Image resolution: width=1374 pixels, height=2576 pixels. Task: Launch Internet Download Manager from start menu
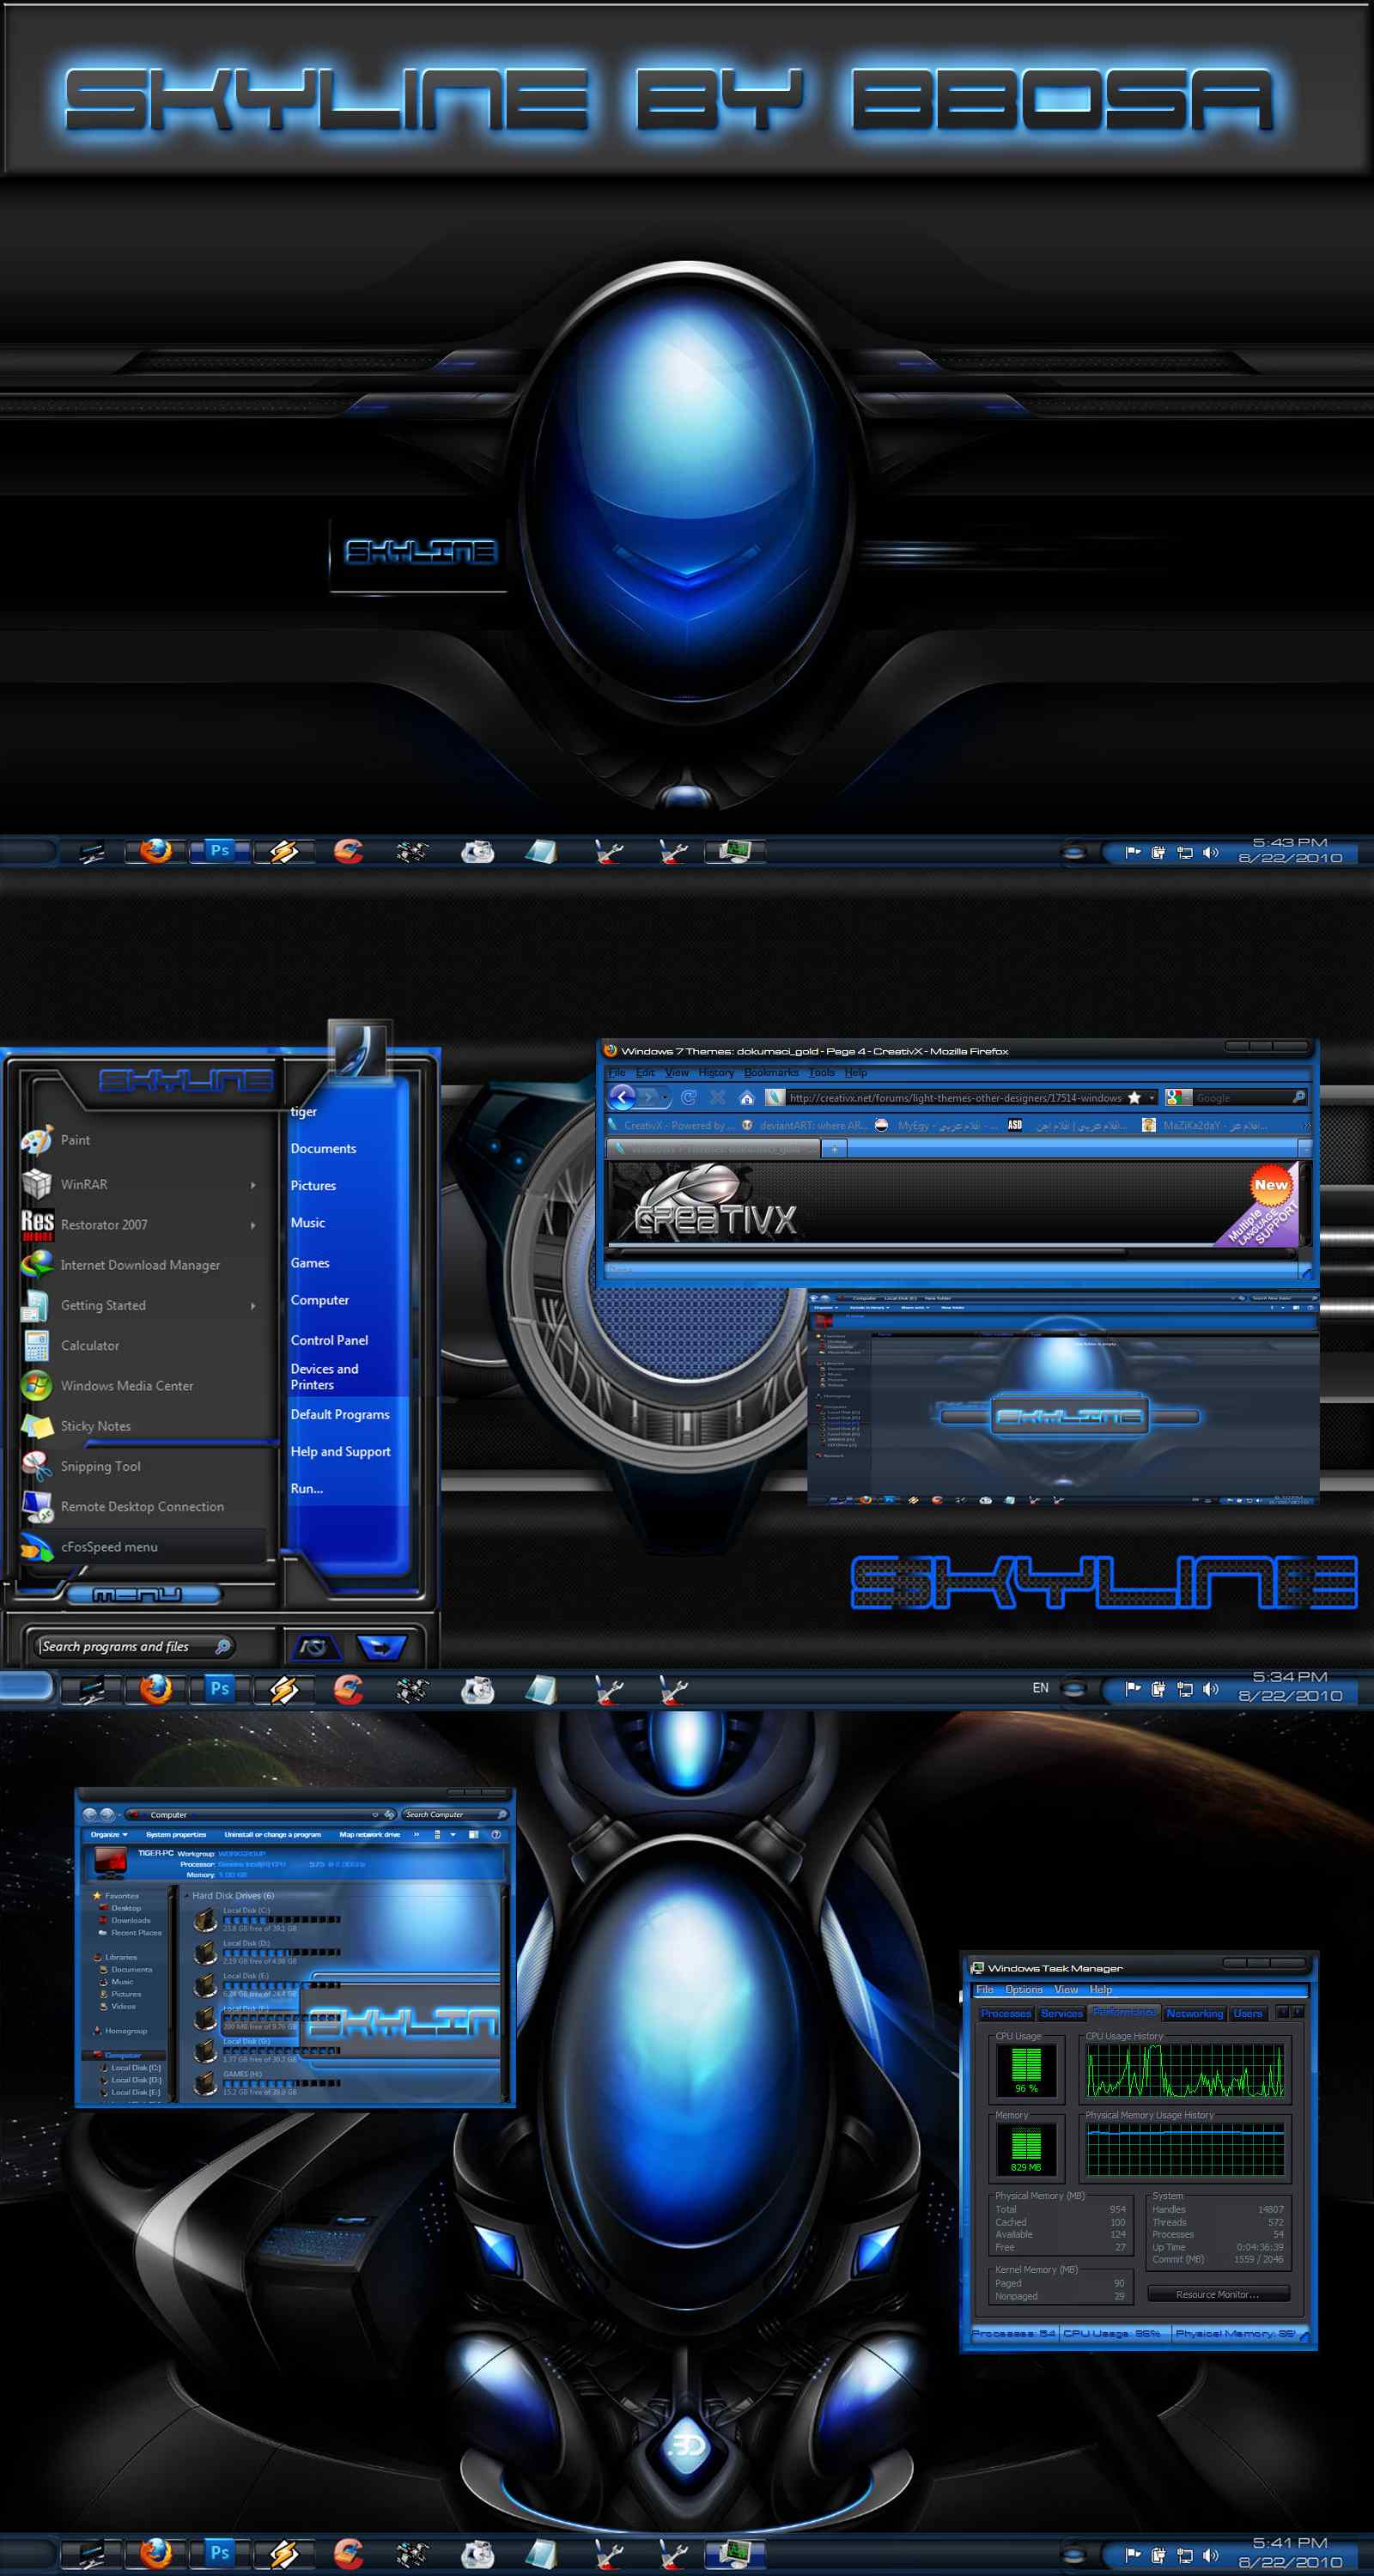(145, 1265)
